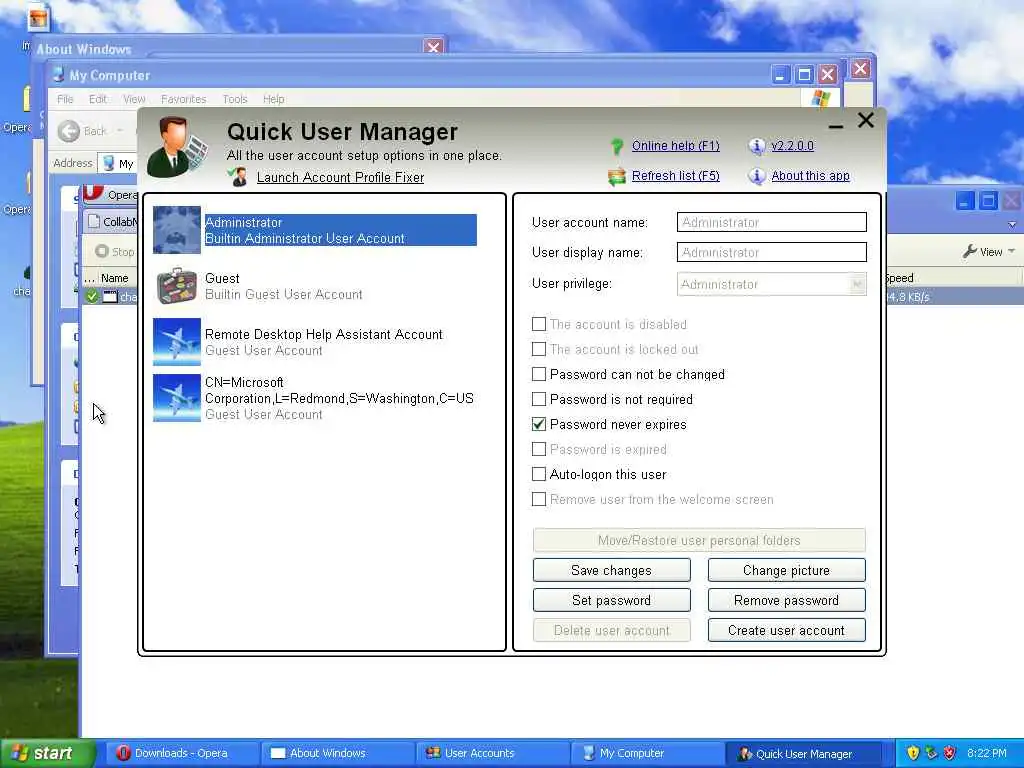Click the User display name field
The image size is (1024, 768).
click(x=772, y=252)
